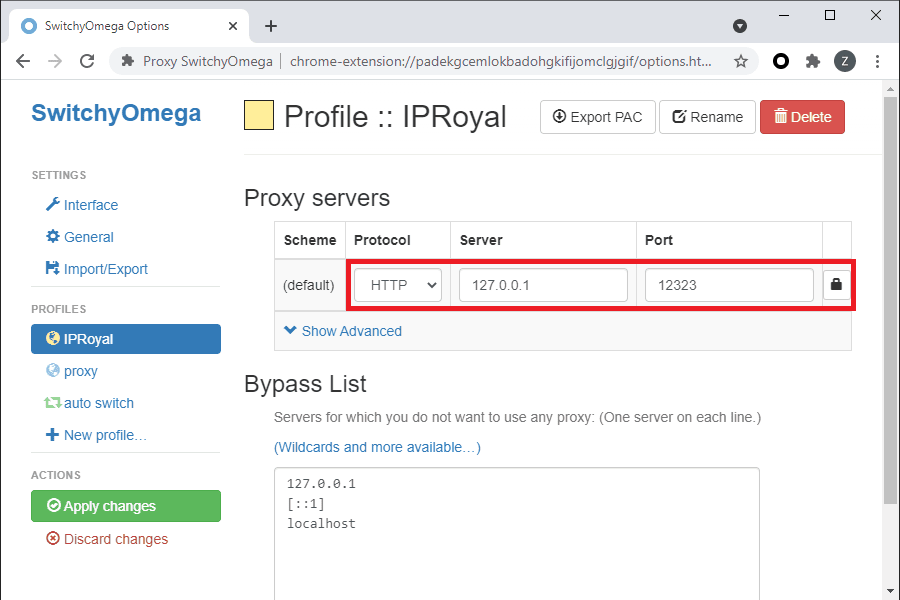The height and width of the screenshot is (600, 900).
Task: Minimize the browser window
Action: pos(784,16)
